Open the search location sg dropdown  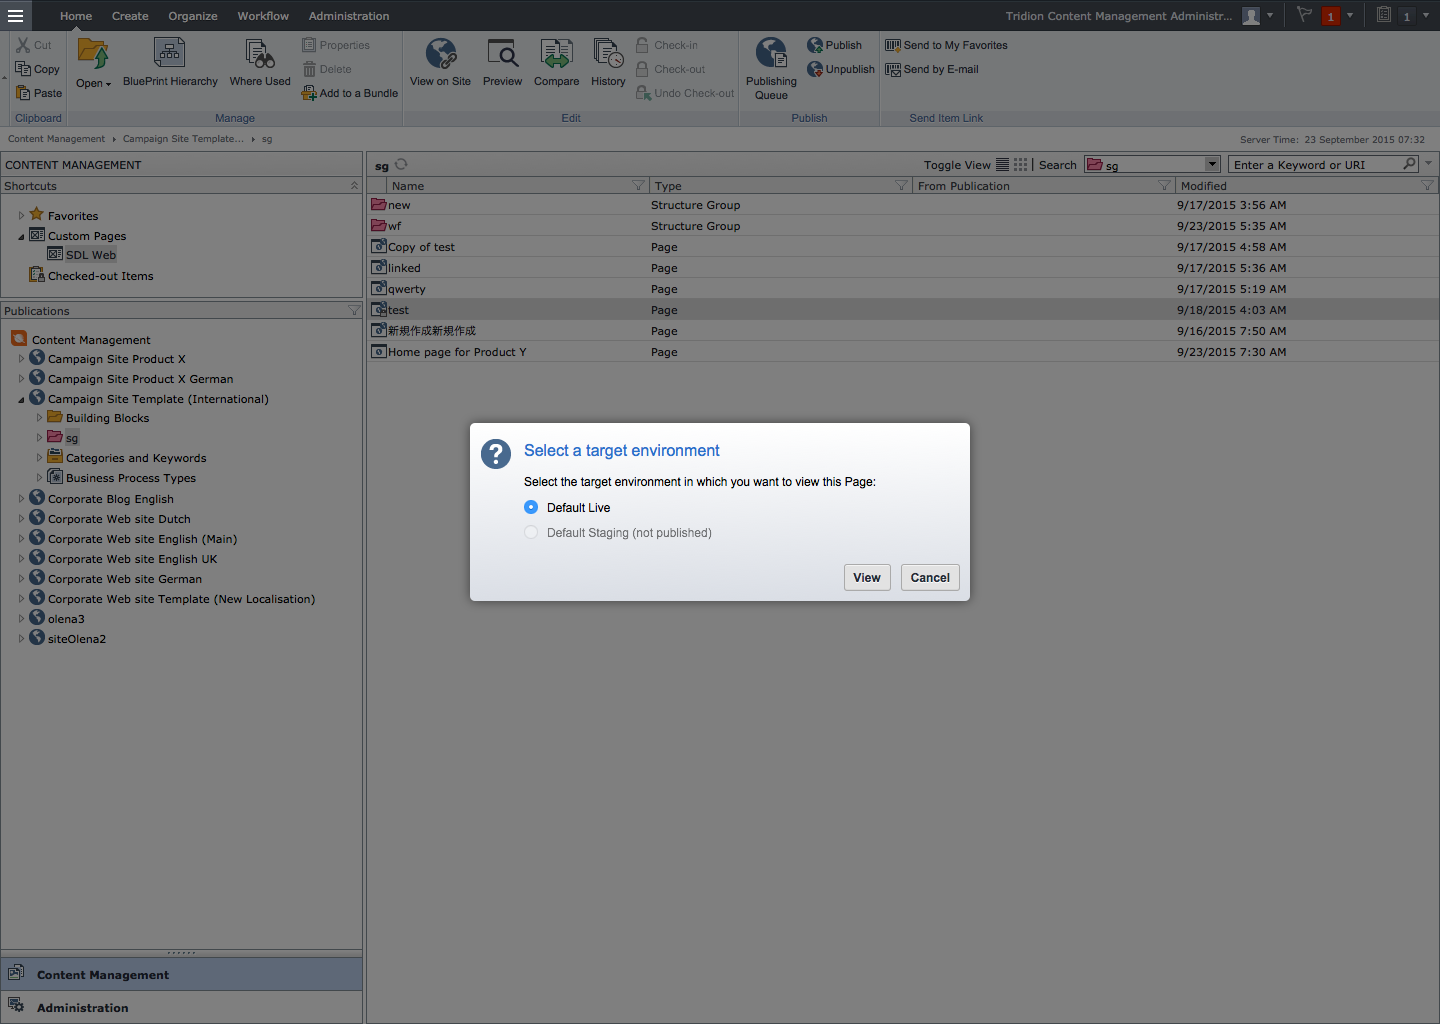[x=1212, y=164]
